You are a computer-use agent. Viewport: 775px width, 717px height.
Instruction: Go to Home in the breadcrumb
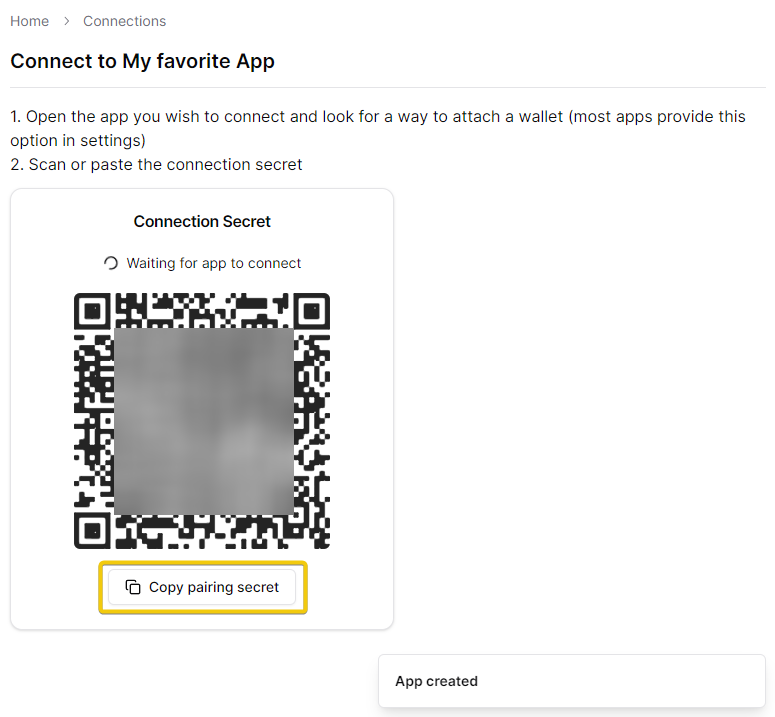[x=29, y=21]
